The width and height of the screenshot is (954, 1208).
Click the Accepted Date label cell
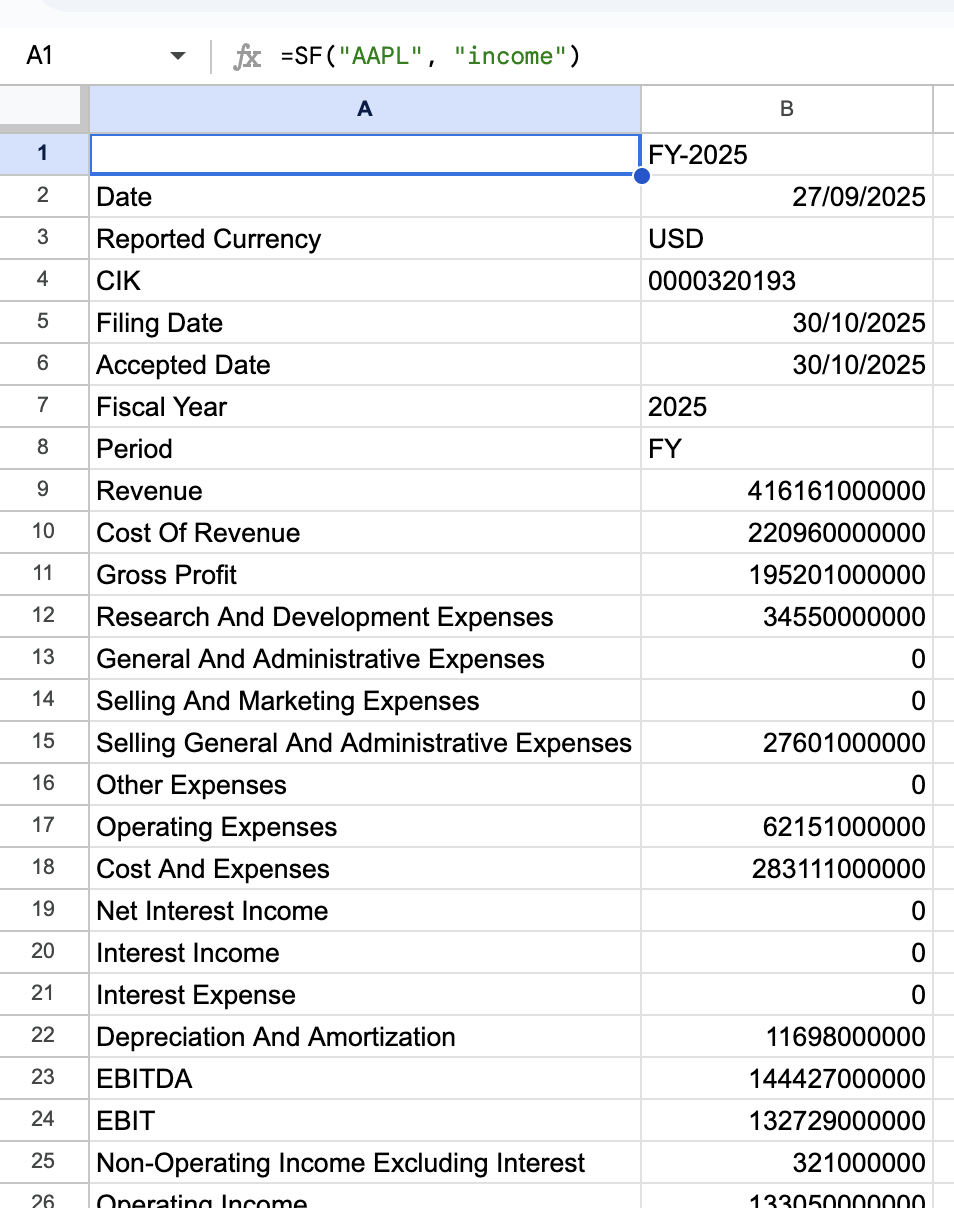pos(365,364)
